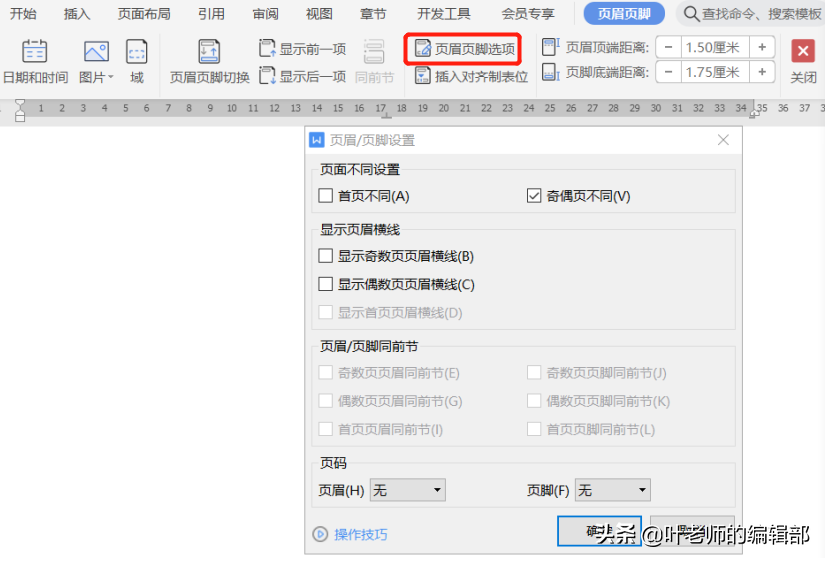
Task: Open the 章节 tab
Action: click(x=373, y=14)
